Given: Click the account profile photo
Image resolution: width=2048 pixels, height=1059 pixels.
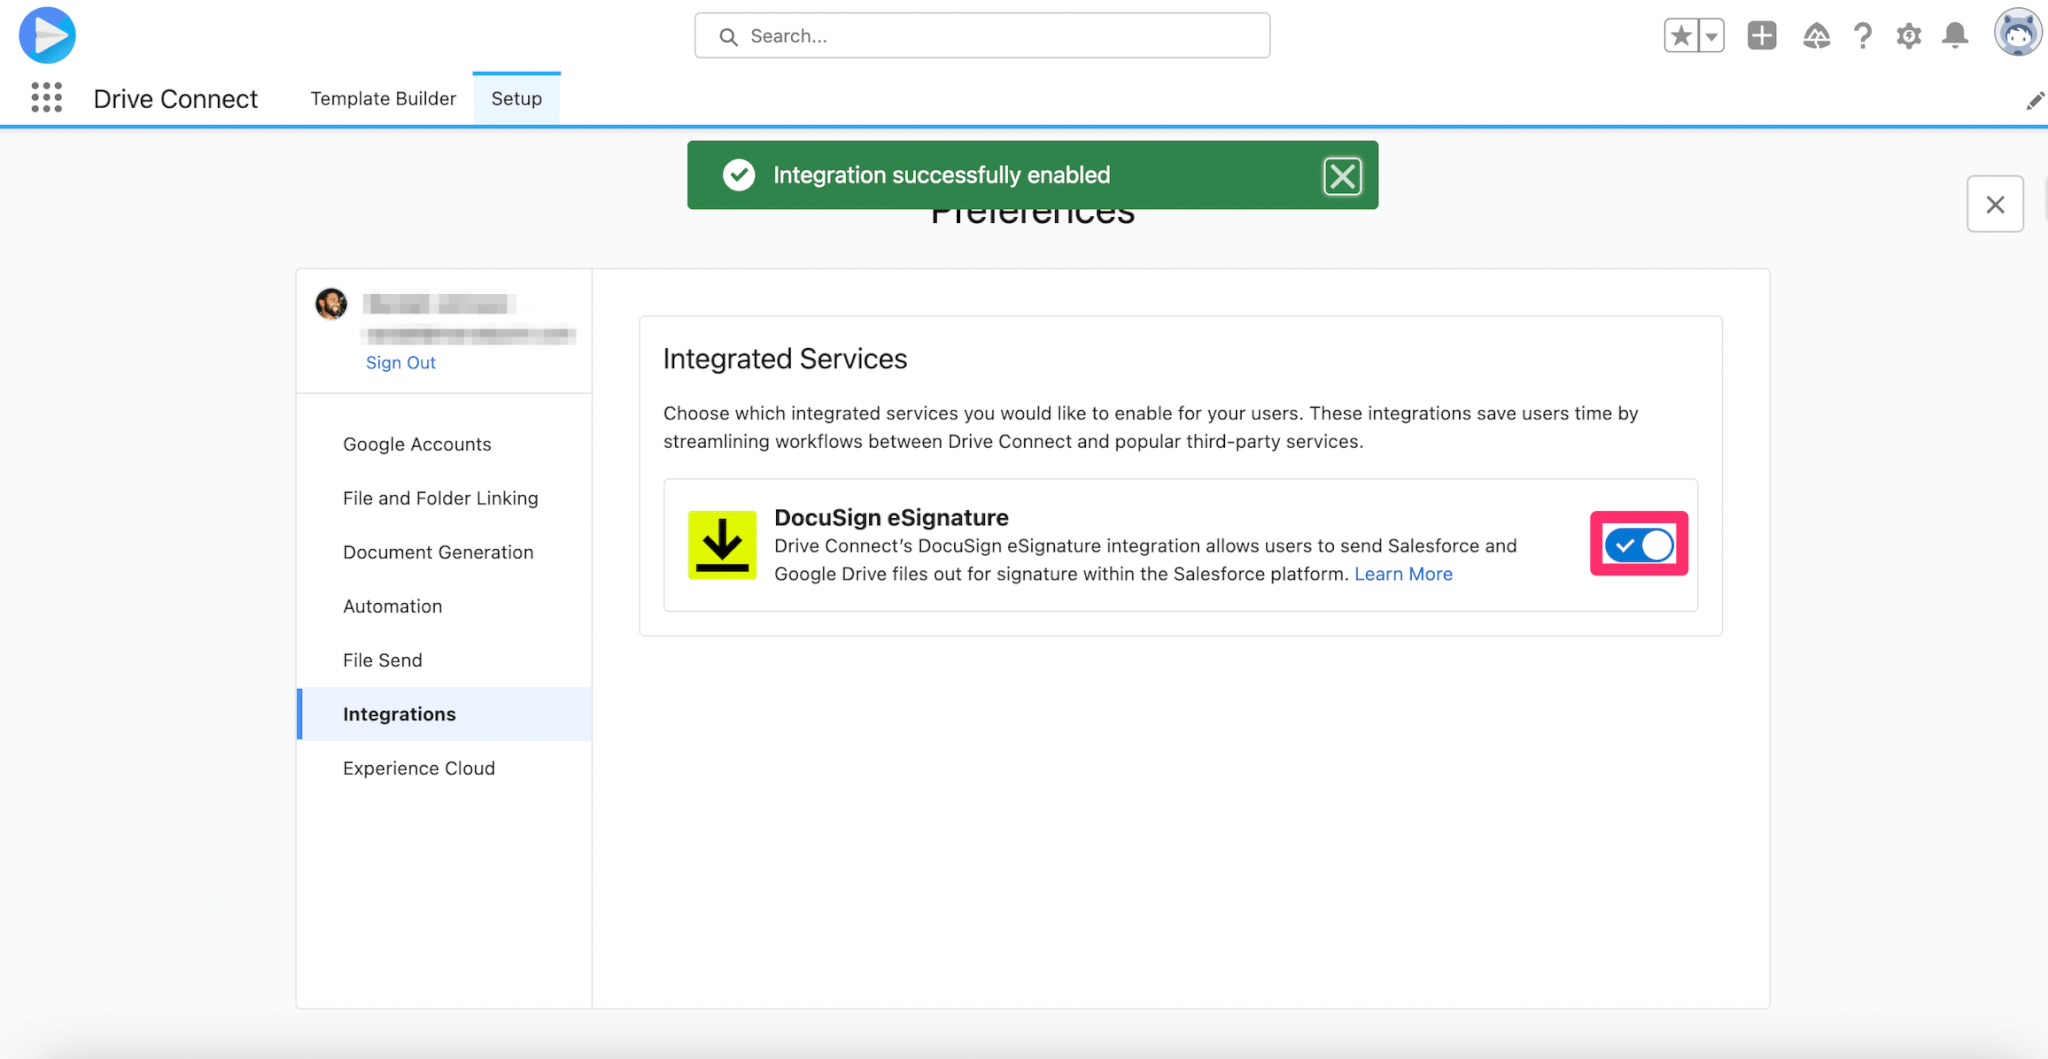Looking at the screenshot, I should (x=332, y=303).
